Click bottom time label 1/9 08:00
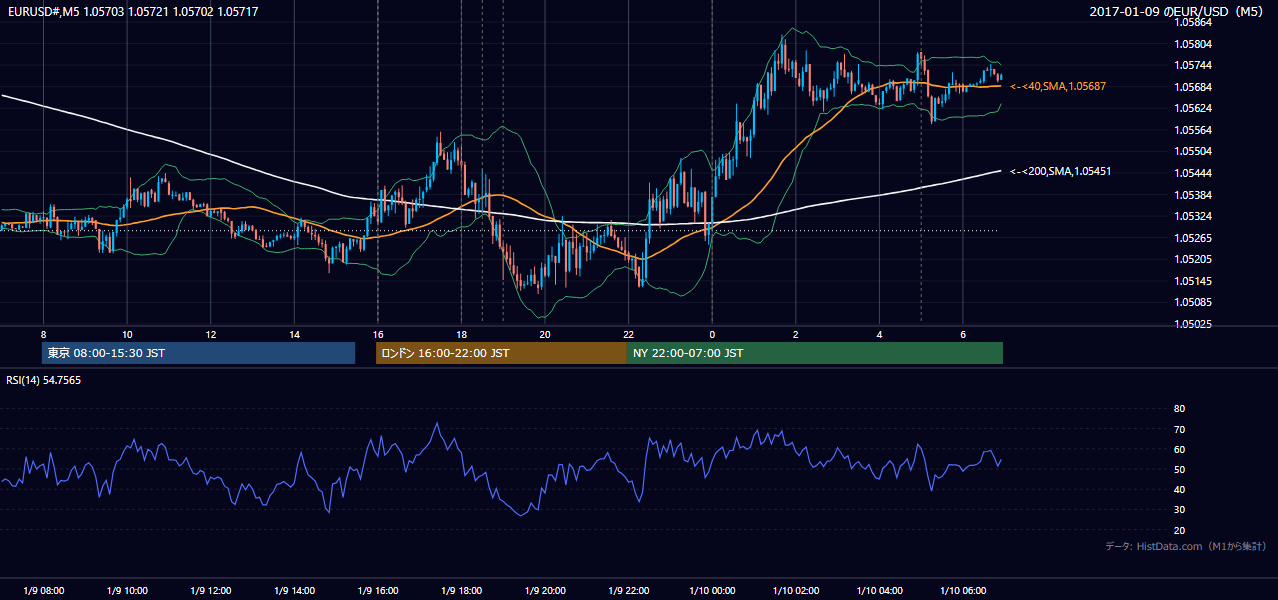The height and width of the screenshot is (600, 1278). 43,590
